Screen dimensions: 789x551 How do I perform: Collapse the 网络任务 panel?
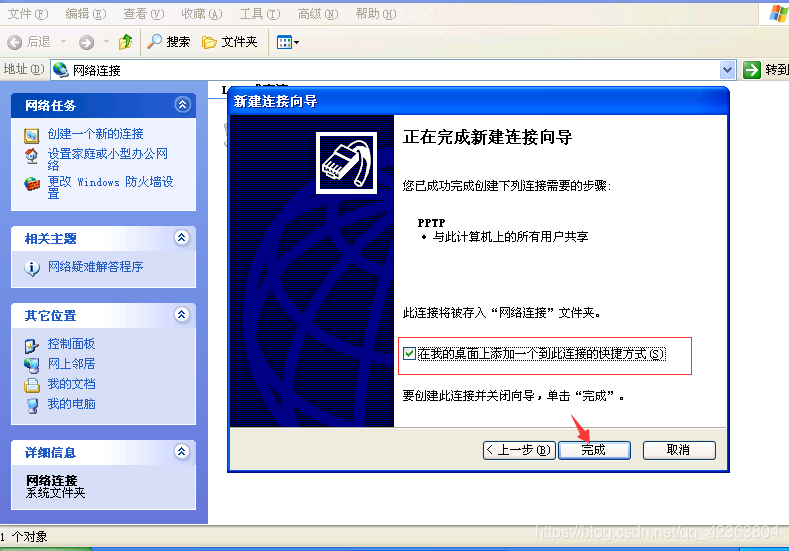[x=182, y=104]
